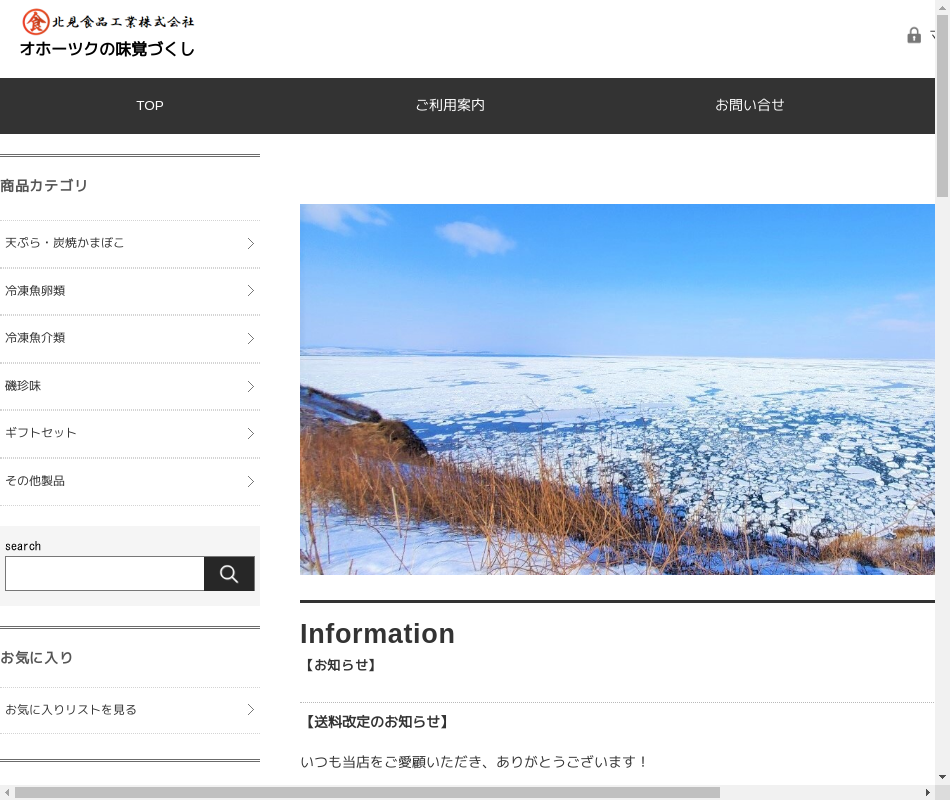Click the horizontal scrollbar left arrow
Image resolution: width=950 pixels, height=800 pixels.
coord(7,792)
